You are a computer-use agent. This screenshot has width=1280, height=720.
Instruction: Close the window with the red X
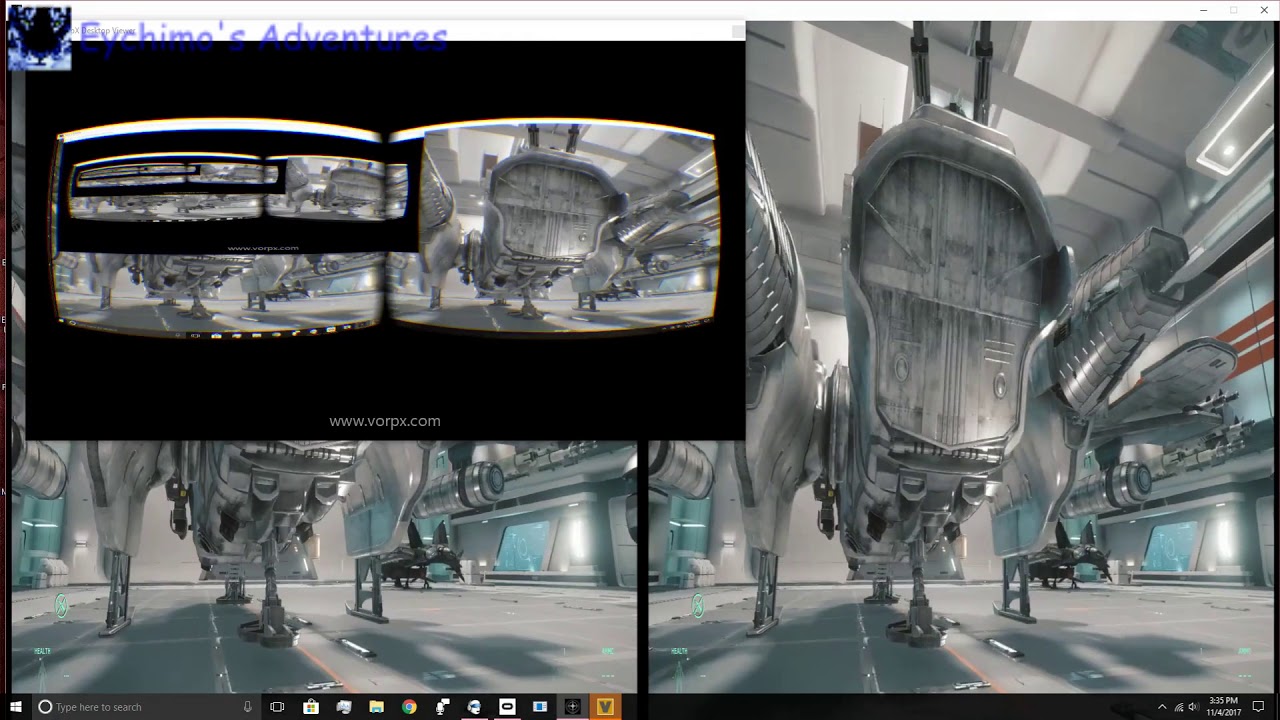point(1264,10)
